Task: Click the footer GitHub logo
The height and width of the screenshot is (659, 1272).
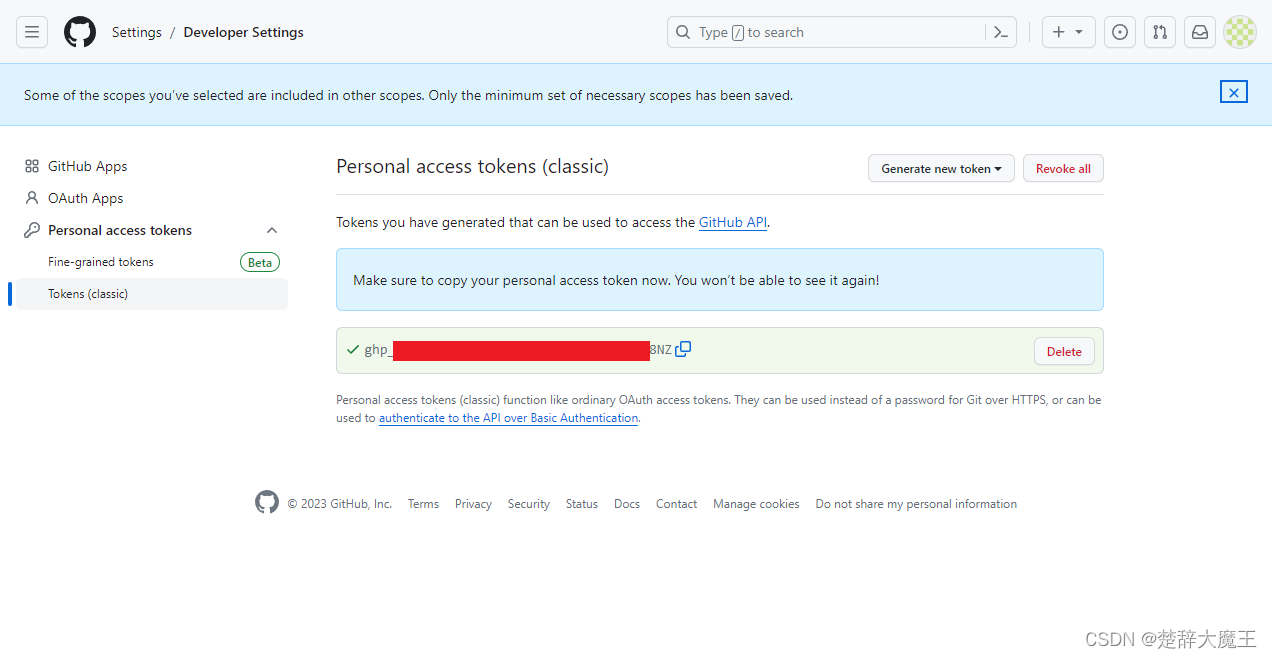Action: click(x=267, y=502)
